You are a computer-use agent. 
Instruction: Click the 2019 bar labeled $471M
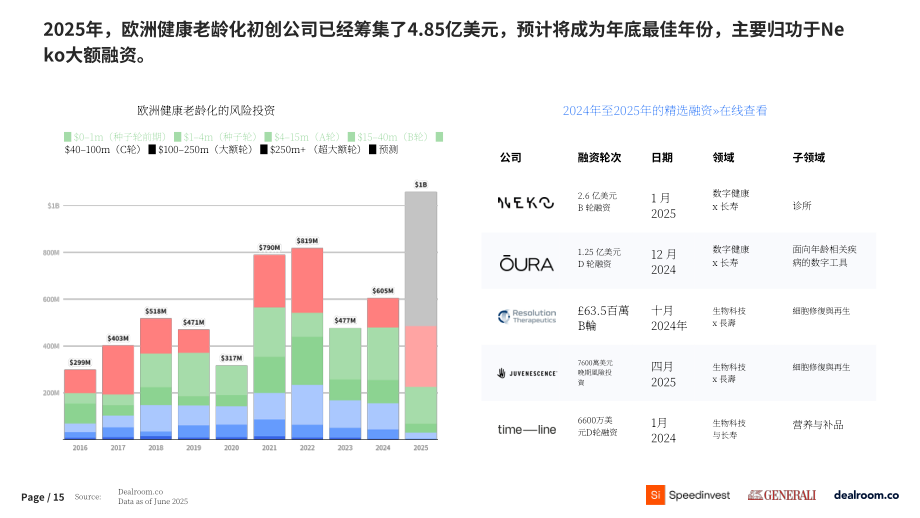point(194,384)
